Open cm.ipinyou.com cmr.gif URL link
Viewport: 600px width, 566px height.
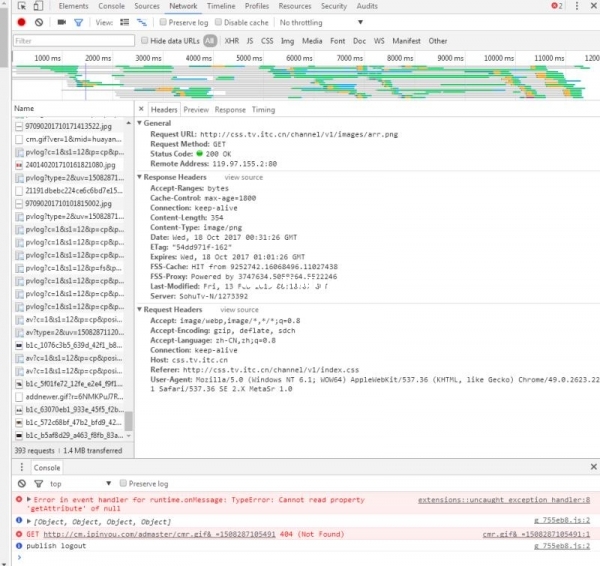[160, 534]
